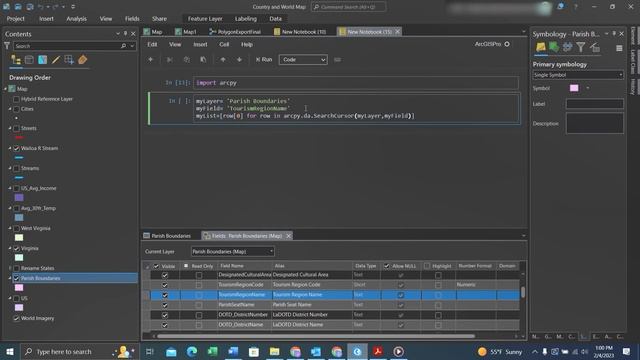Collapse the US layer expander
This screenshot has width=640, height=360.
(10, 298)
